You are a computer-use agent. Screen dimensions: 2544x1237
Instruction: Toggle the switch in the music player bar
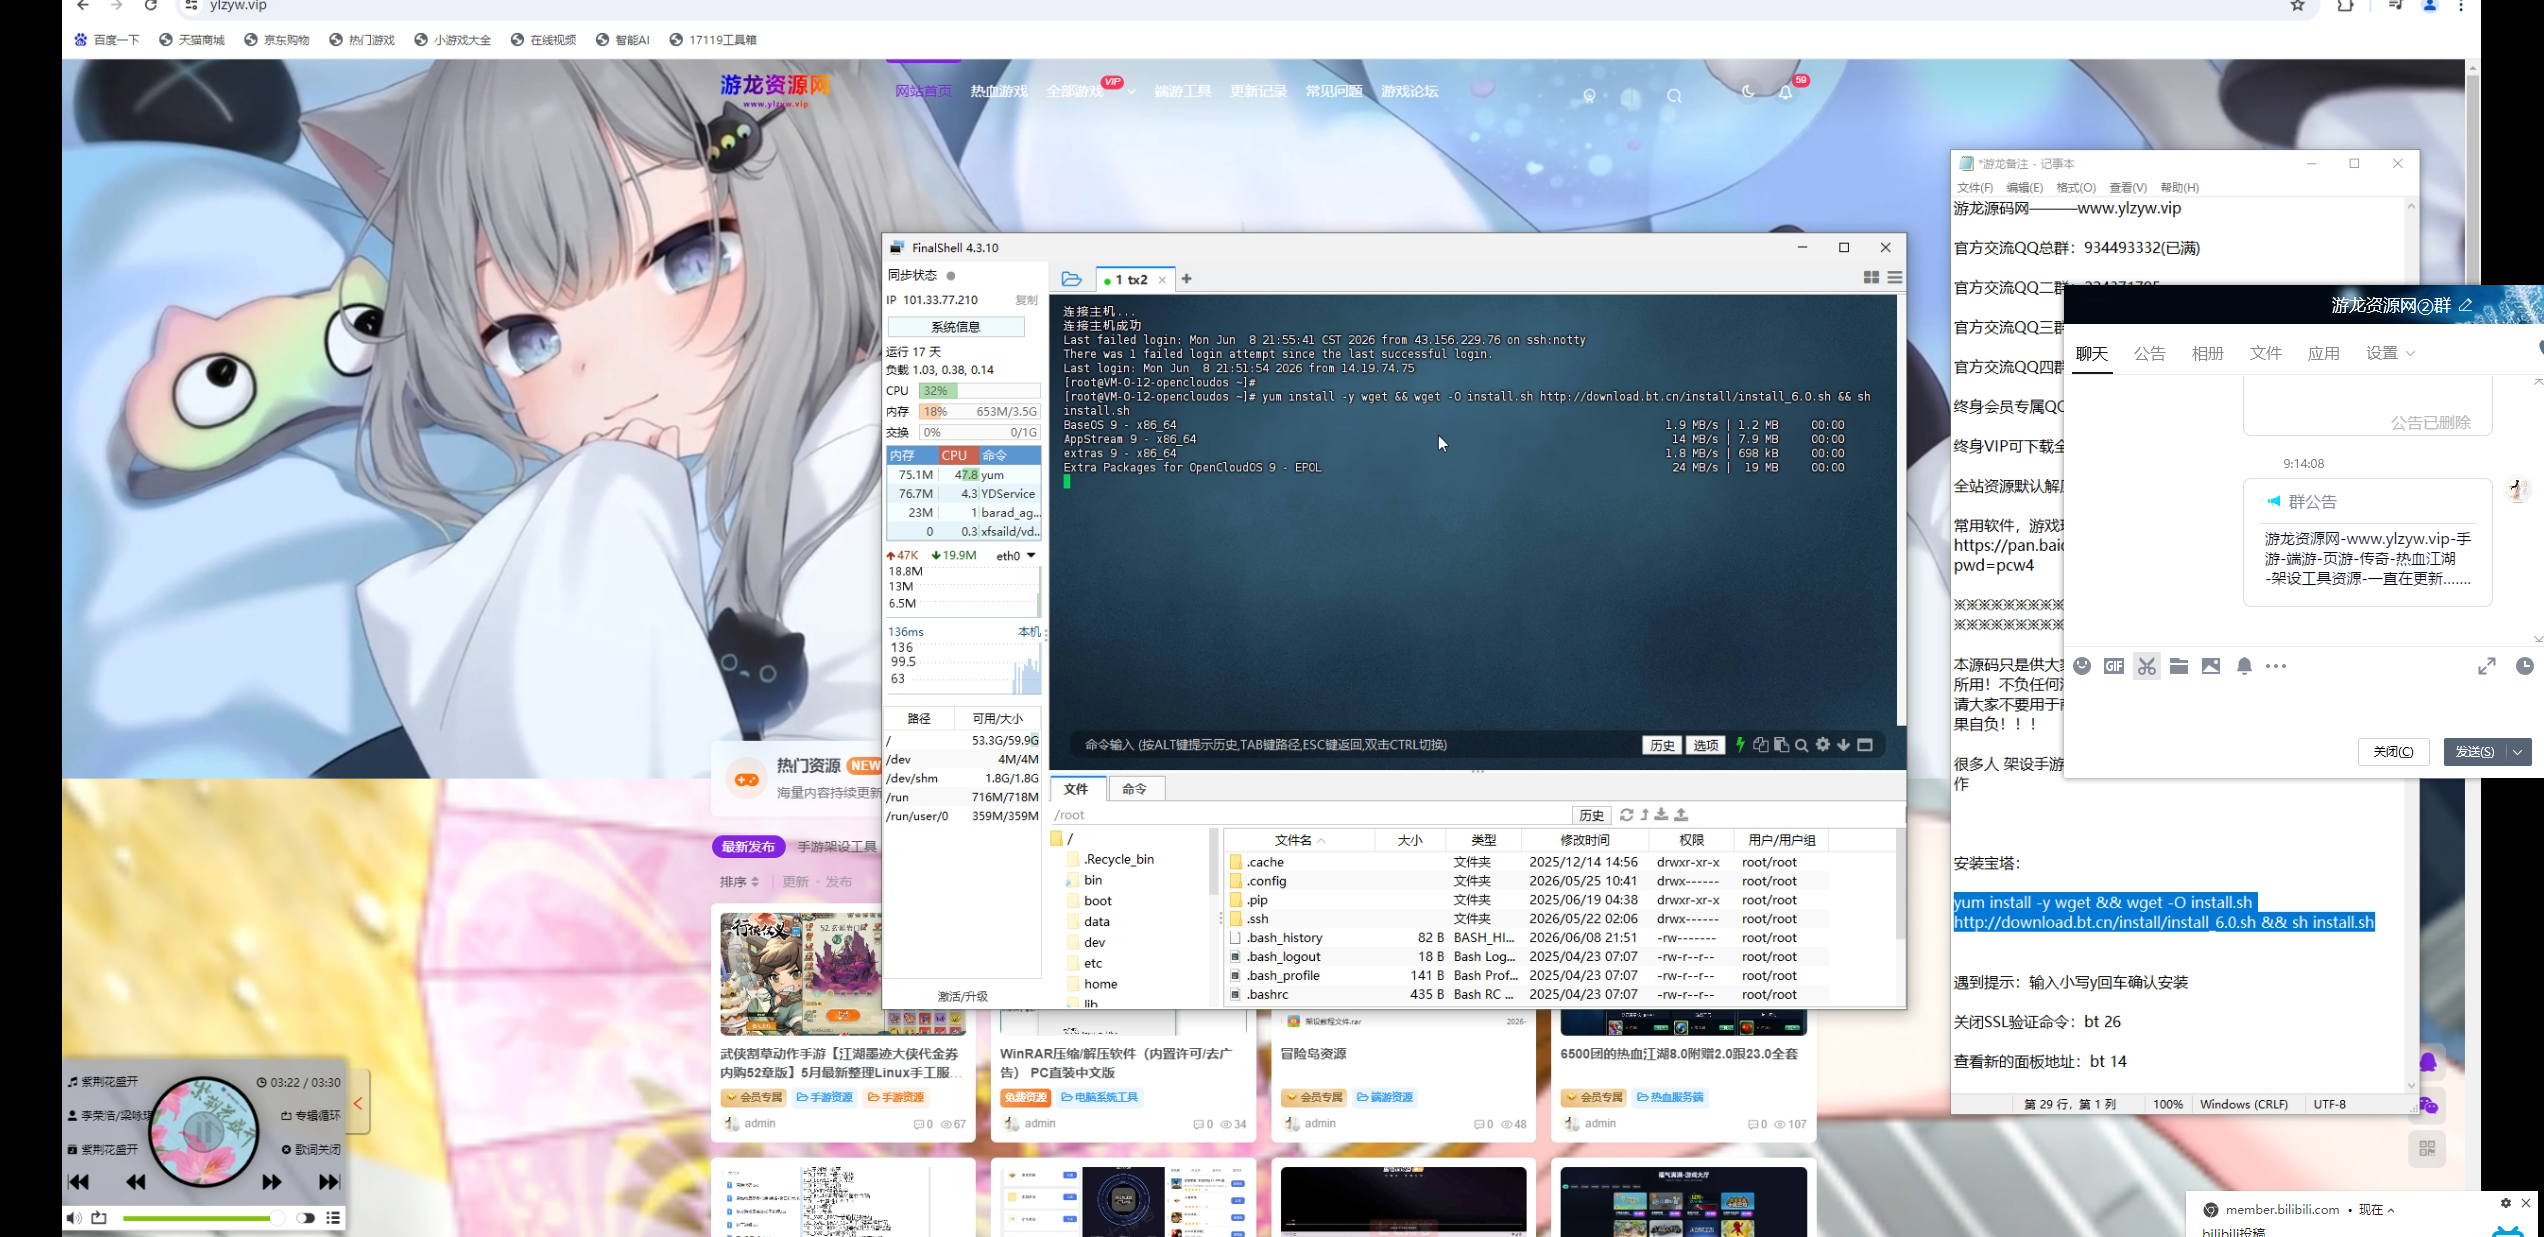coord(304,1217)
